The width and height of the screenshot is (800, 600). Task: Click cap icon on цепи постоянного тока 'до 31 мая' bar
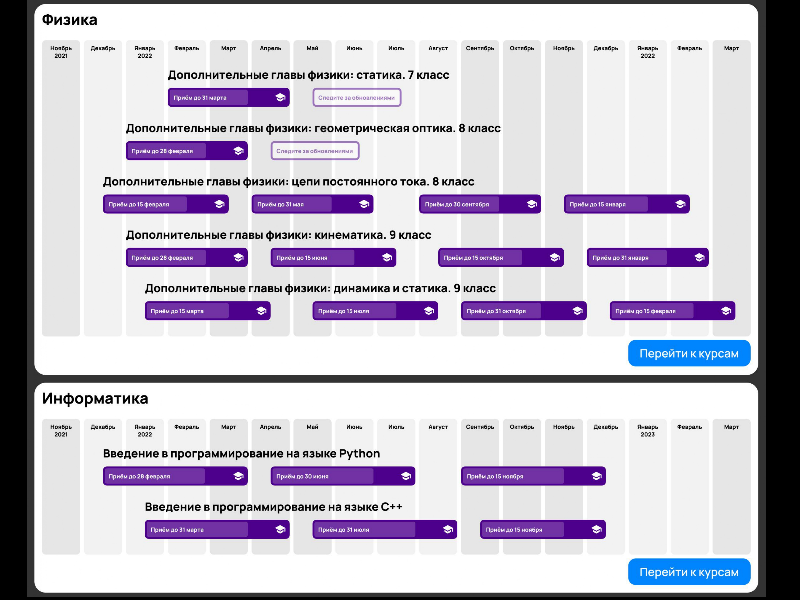pyautogui.click(x=364, y=204)
